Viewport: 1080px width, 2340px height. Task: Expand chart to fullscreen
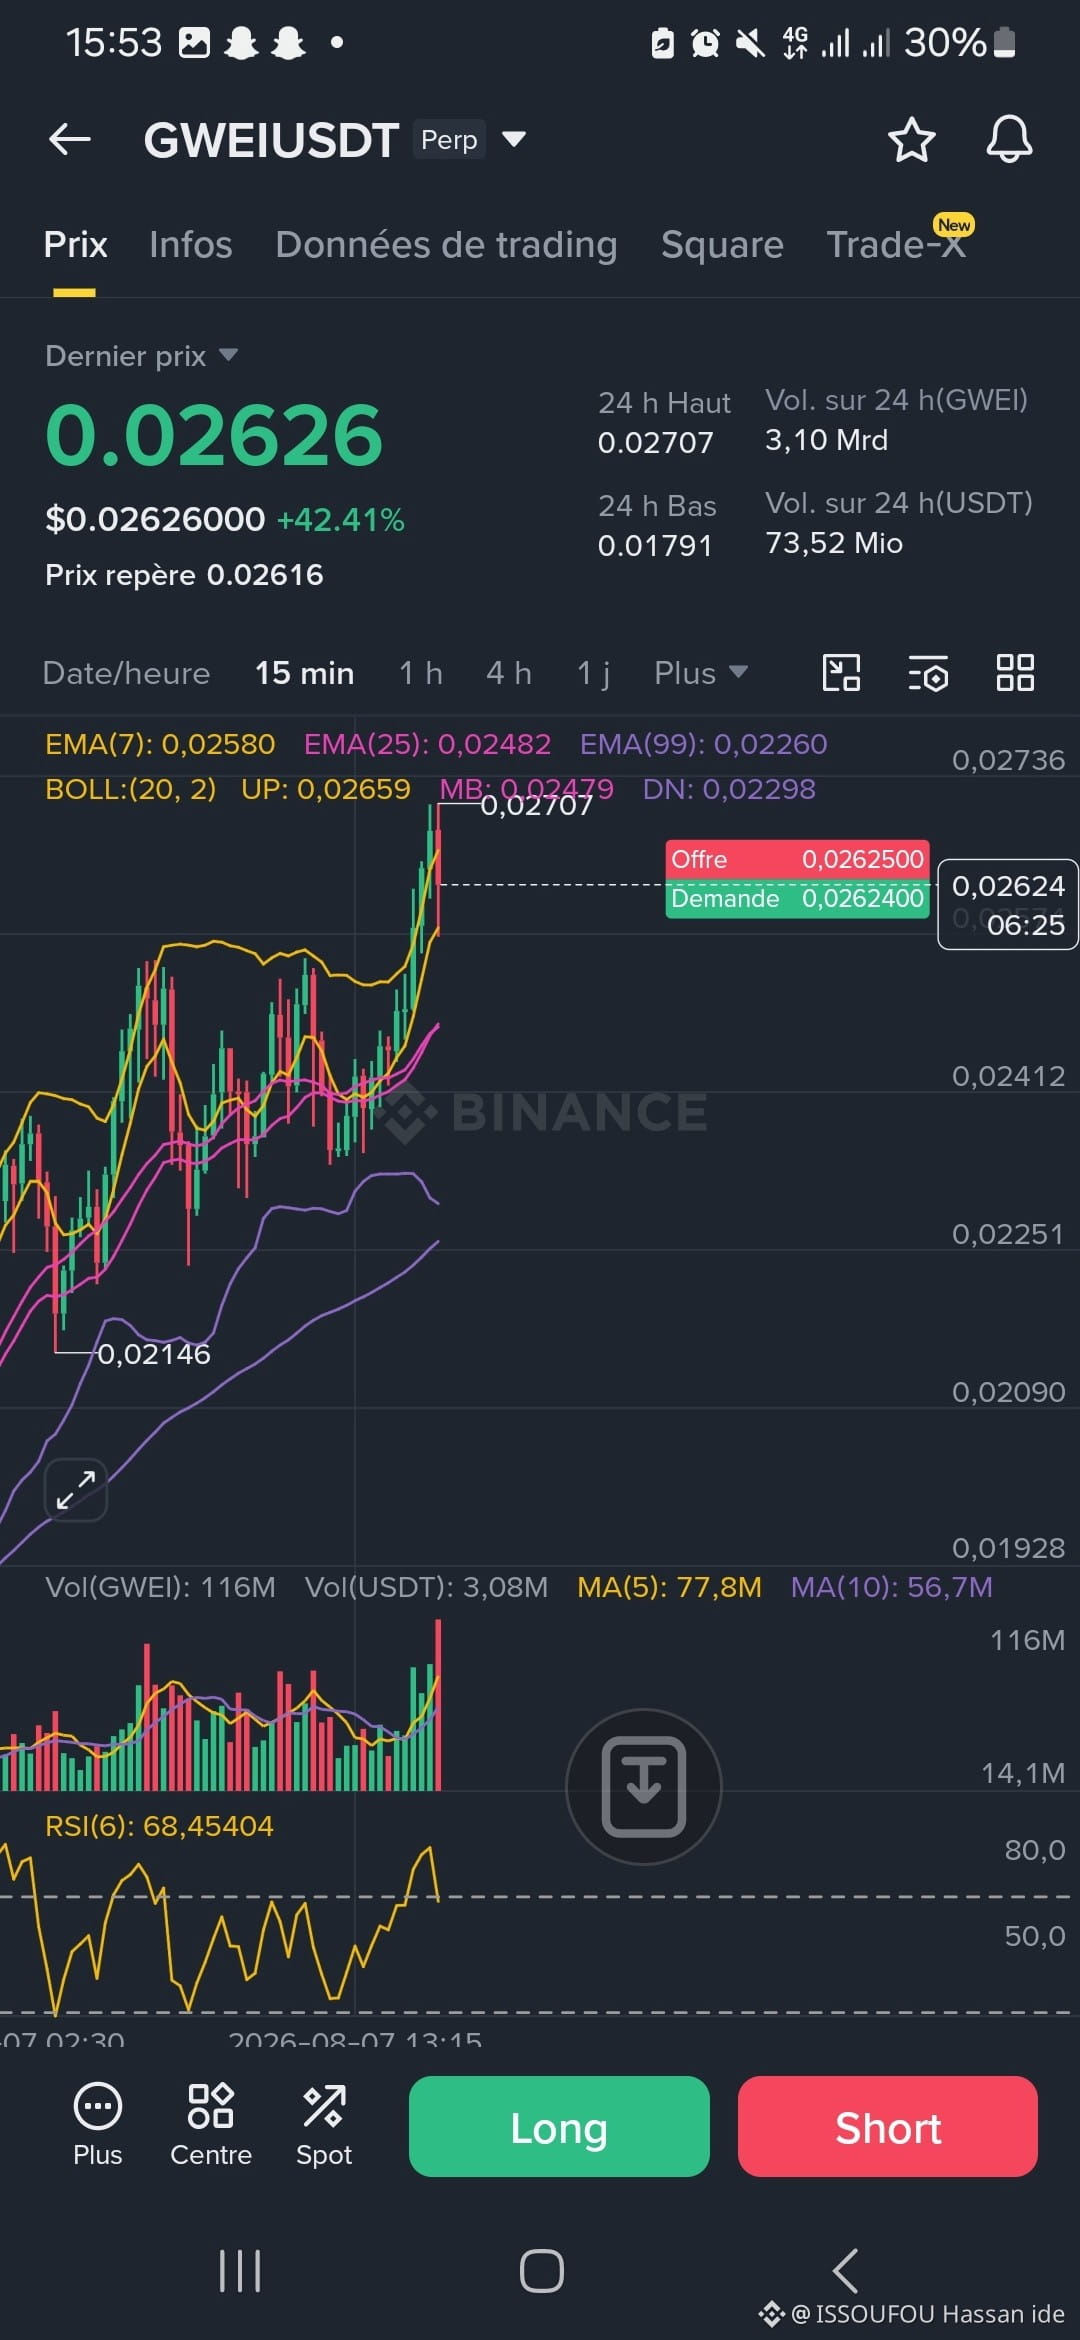tap(76, 1490)
